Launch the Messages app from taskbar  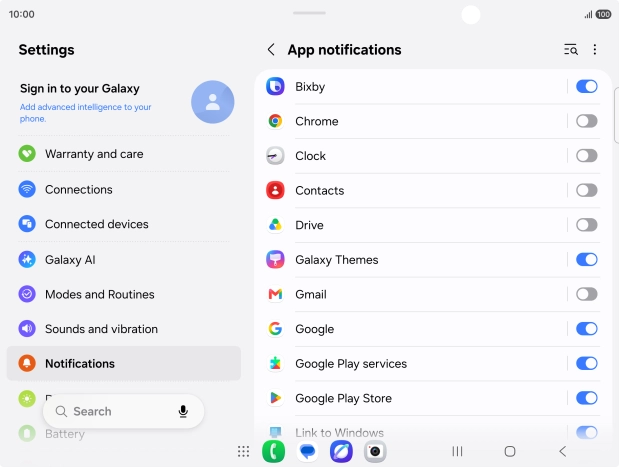pyautogui.click(x=308, y=451)
